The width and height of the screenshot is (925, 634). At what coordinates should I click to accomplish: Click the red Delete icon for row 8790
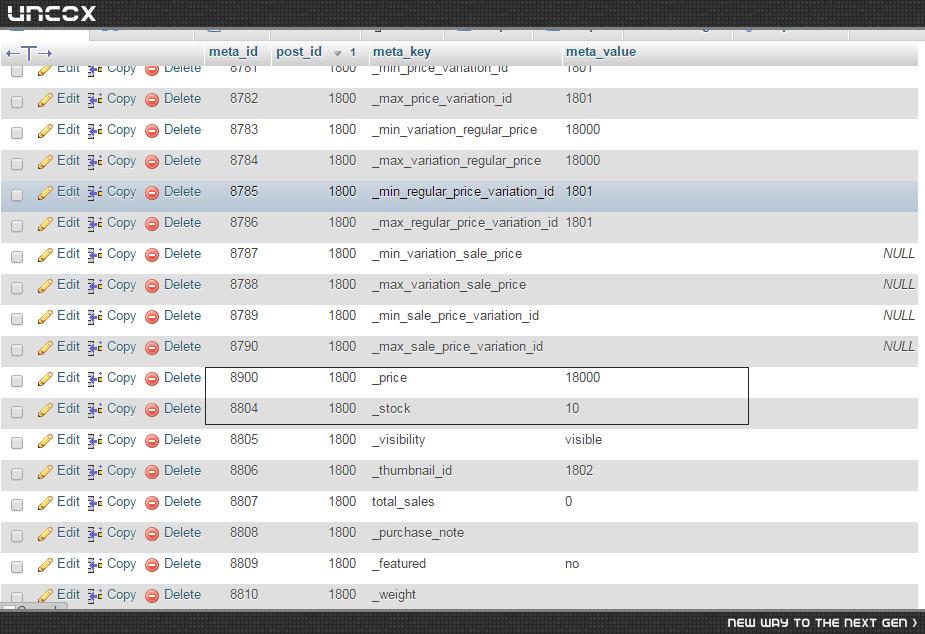point(152,348)
